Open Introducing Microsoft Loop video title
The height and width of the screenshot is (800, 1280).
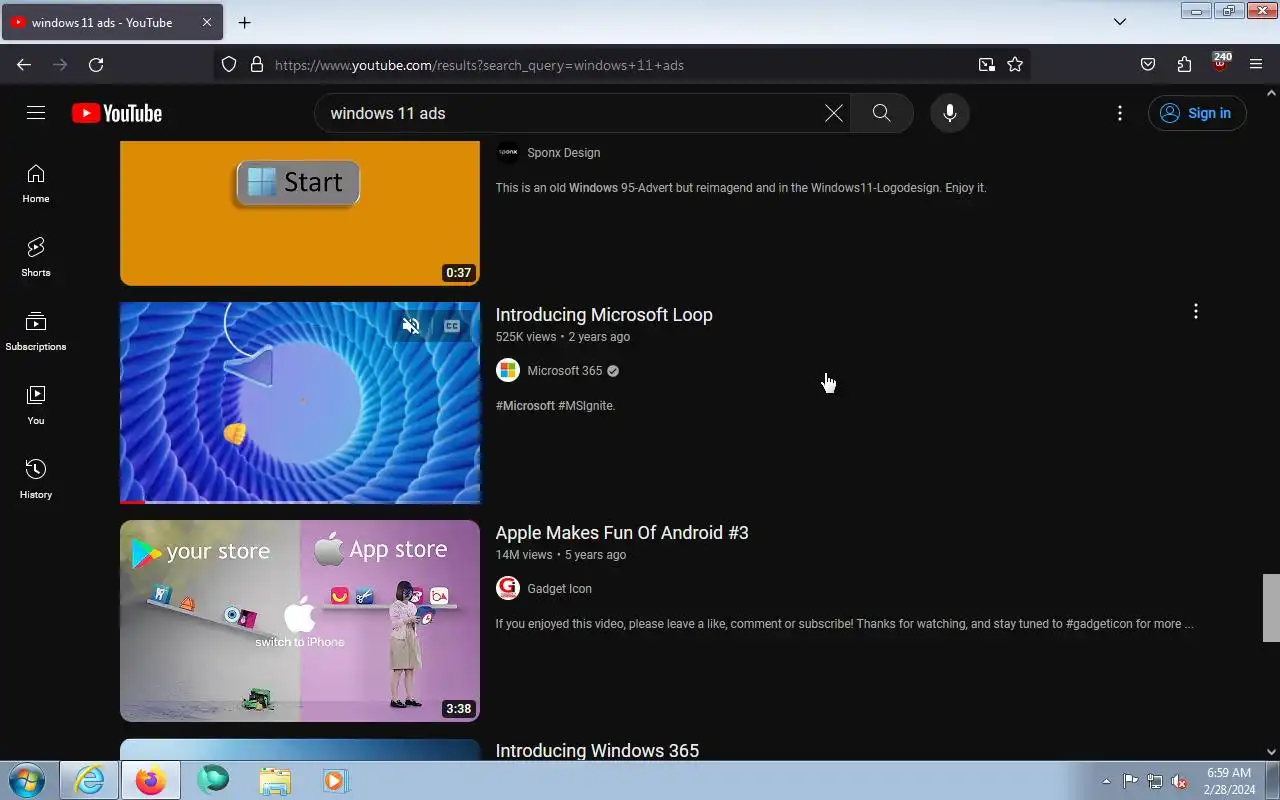click(604, 315)
